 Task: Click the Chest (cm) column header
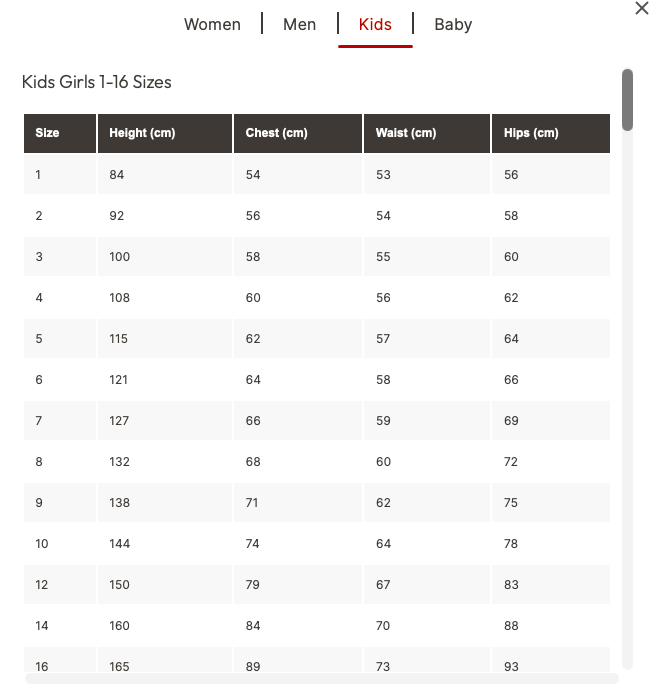[x=298, y=133]
